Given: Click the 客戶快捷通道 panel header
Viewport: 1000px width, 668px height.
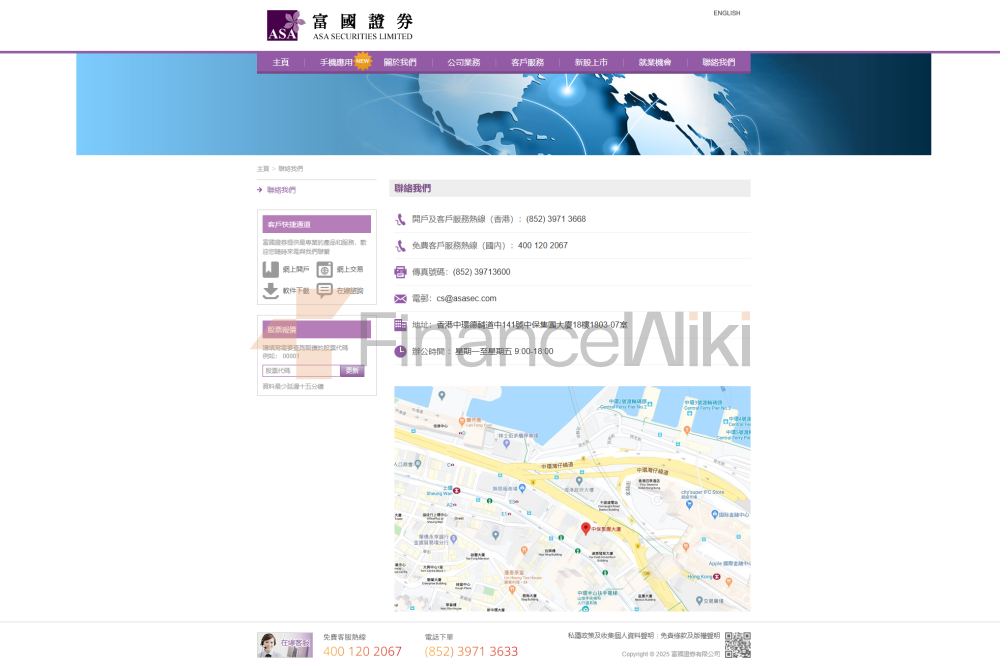Looking at the screenshot, I should (x=316, y=224).
